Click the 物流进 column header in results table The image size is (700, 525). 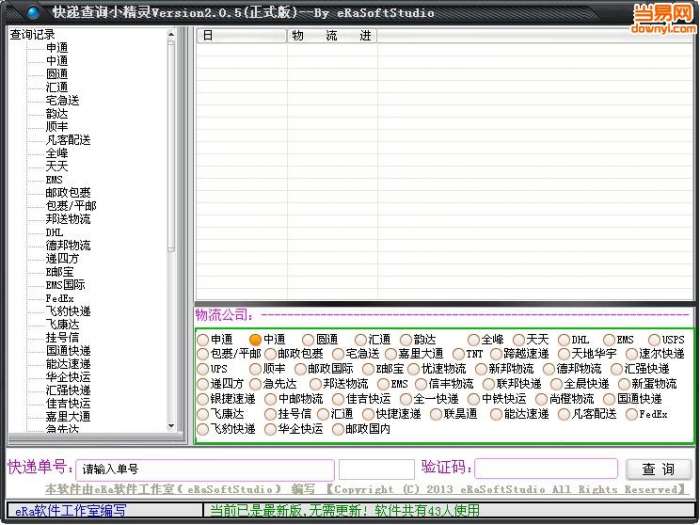point(332,36)
